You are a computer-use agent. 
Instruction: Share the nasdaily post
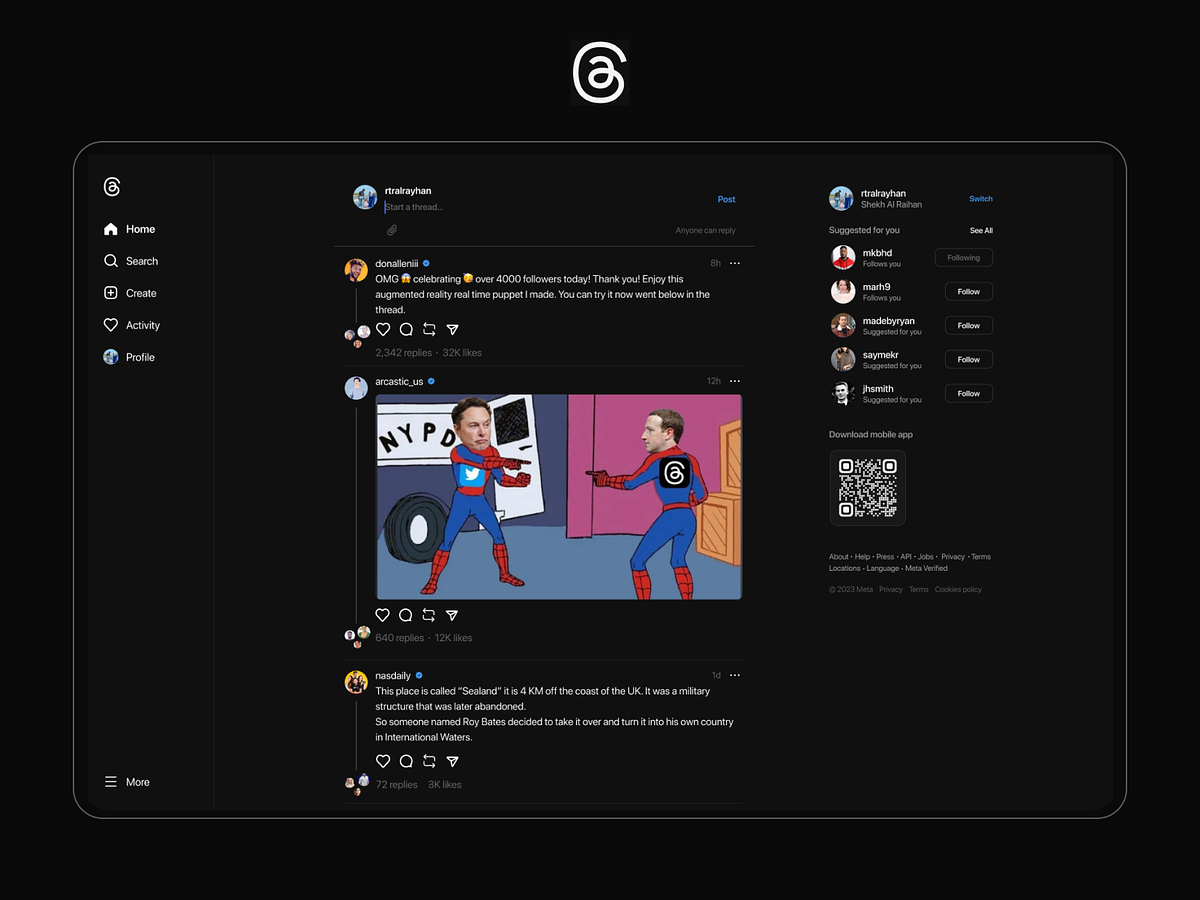(x=452, y=761)
